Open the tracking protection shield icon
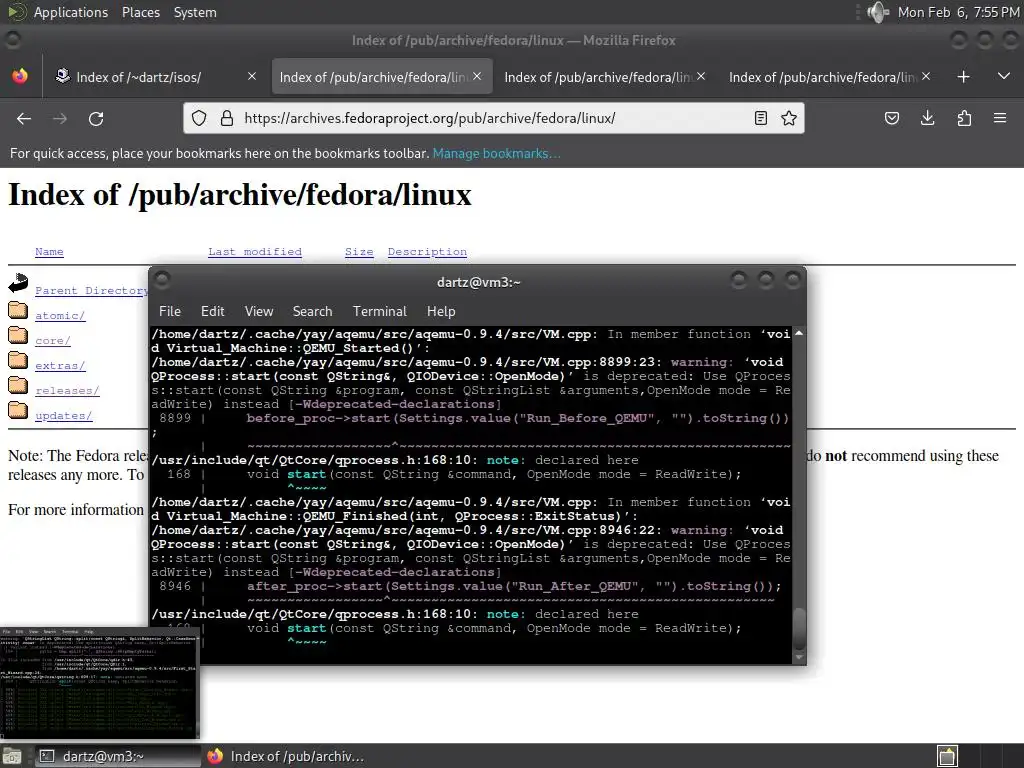Viewport: 1024px width, 768px height. click(x=199, y=118)
